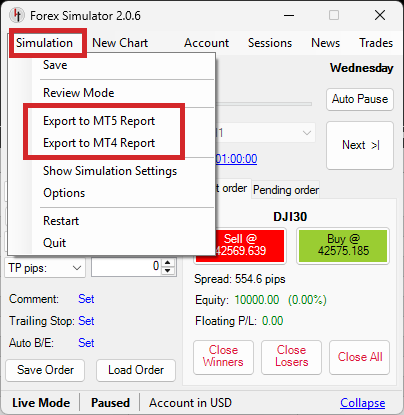
Task: Open the New Chart menu
Action: pos(120,43)
